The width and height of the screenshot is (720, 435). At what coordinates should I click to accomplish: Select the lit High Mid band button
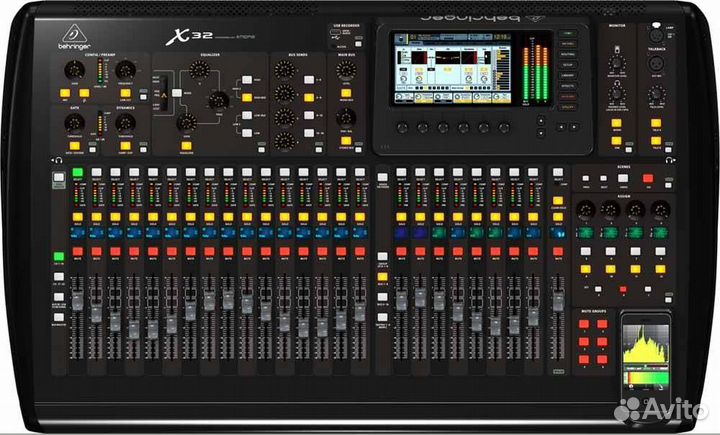tap(247, 97)
